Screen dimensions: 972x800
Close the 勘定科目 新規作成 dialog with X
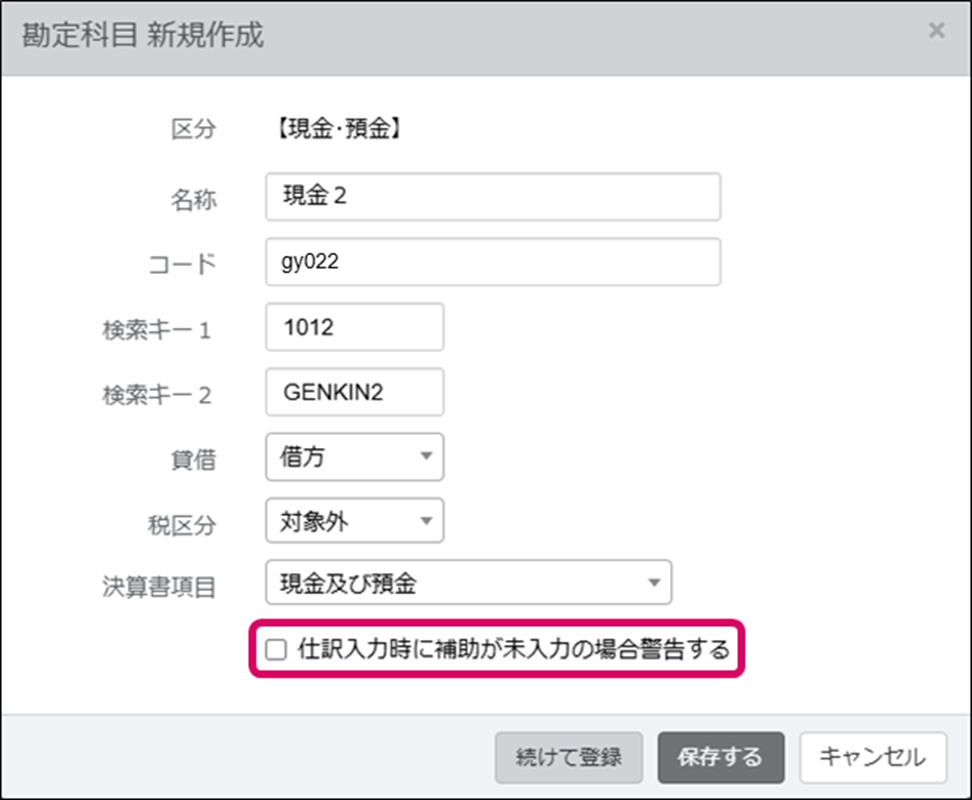pyautogui.click(x=936, y=30)
